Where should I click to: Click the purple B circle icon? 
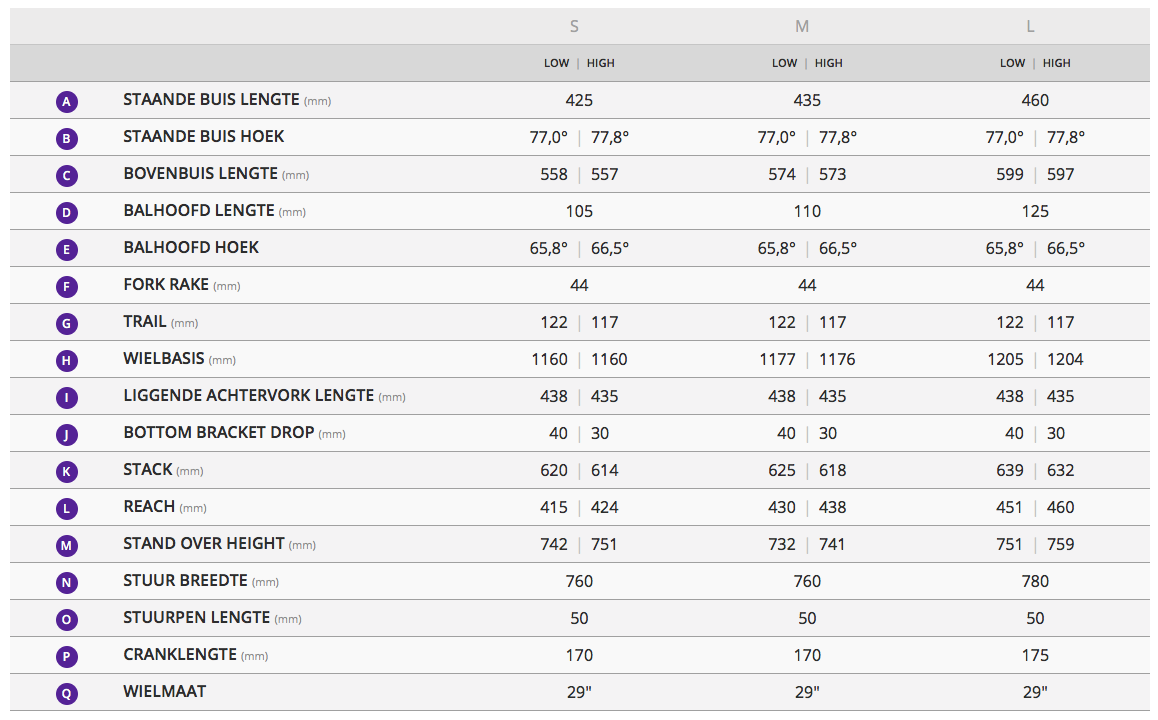click(x=67, y=139)
